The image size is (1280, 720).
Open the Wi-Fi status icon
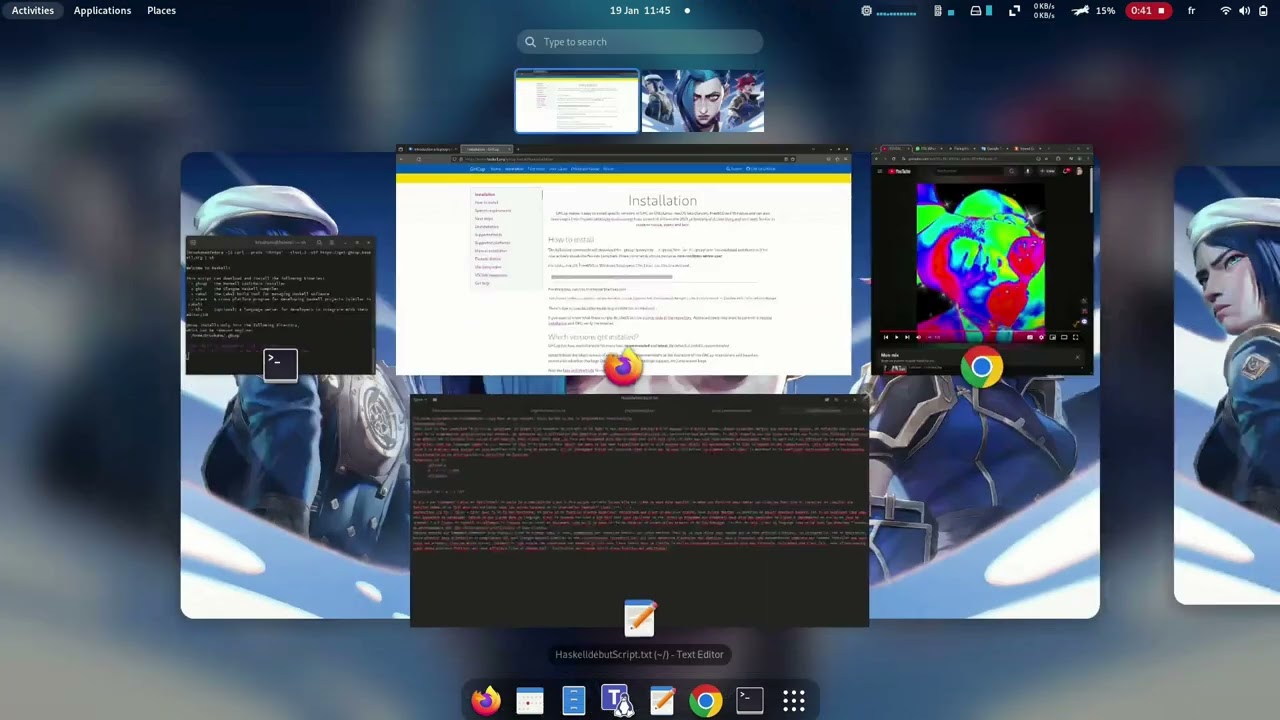pos(1226,11)
